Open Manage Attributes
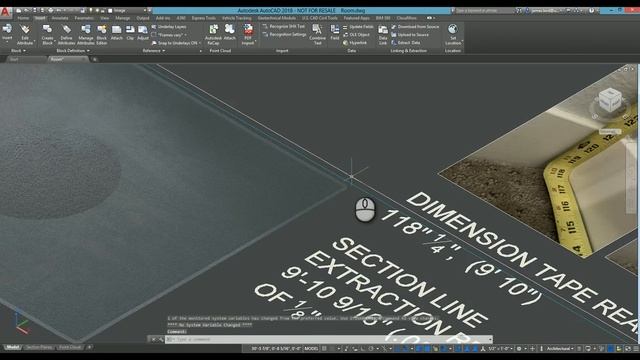 [86, 34]
